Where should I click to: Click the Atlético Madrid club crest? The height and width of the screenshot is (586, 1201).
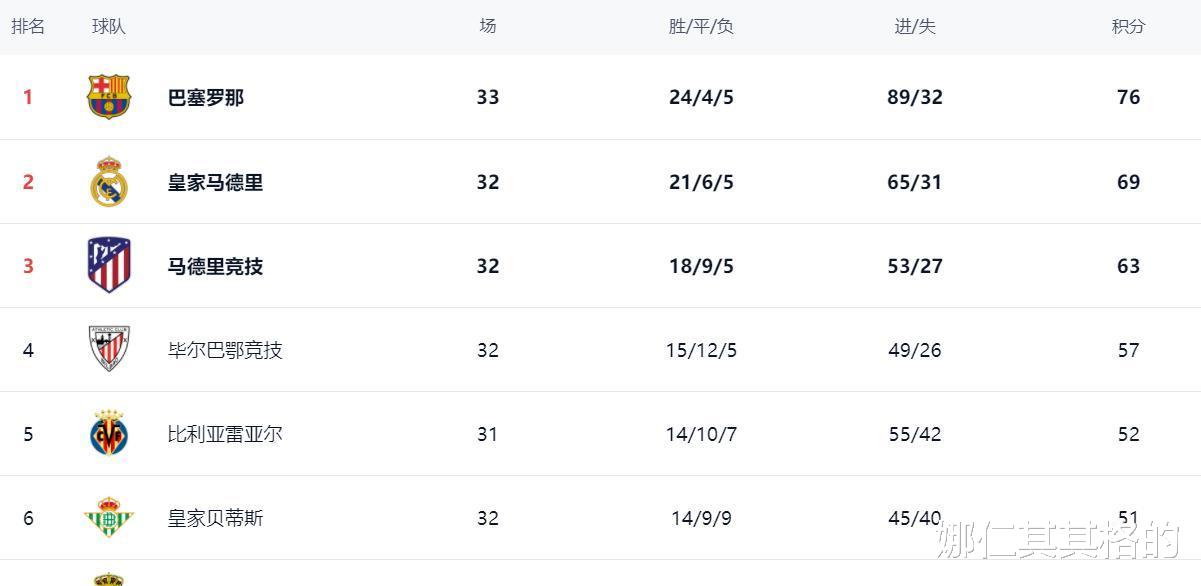(109, 265)
